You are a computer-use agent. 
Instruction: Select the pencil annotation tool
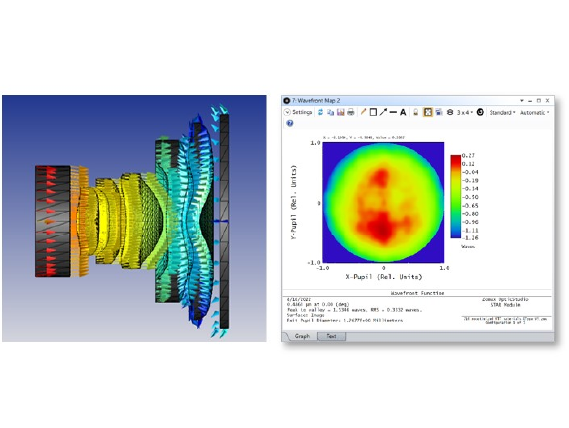(x=363, y=112)
